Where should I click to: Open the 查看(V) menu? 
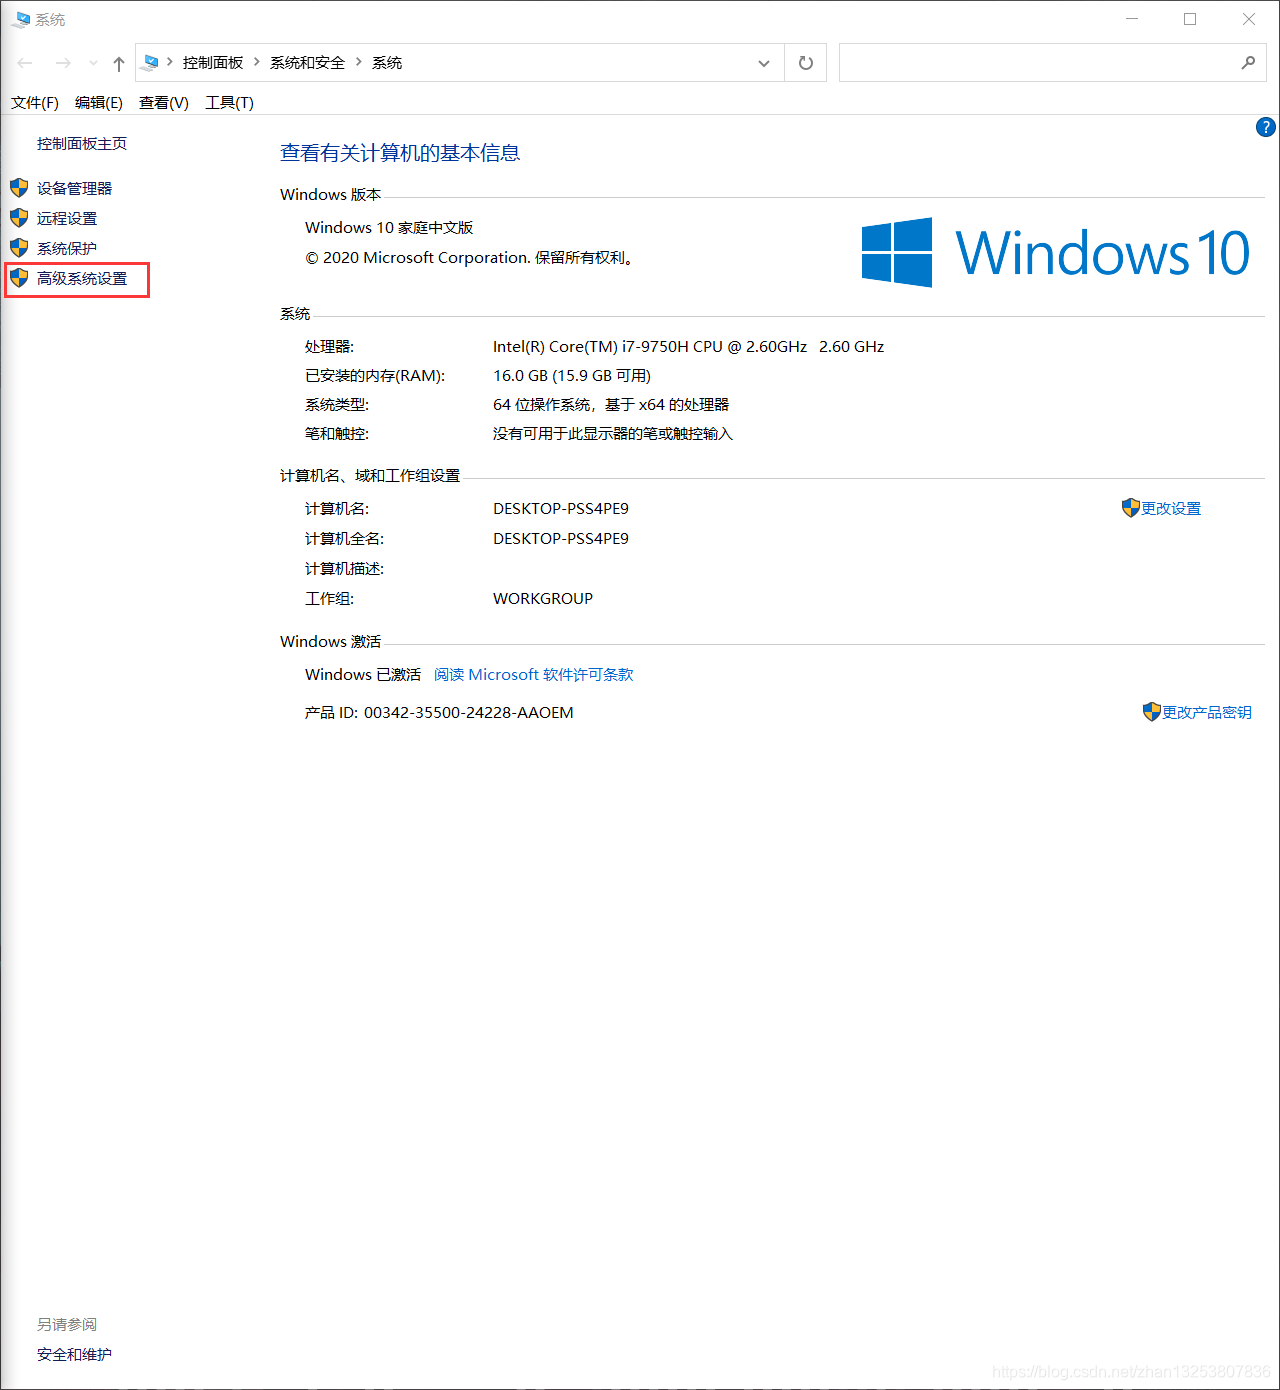164,103
